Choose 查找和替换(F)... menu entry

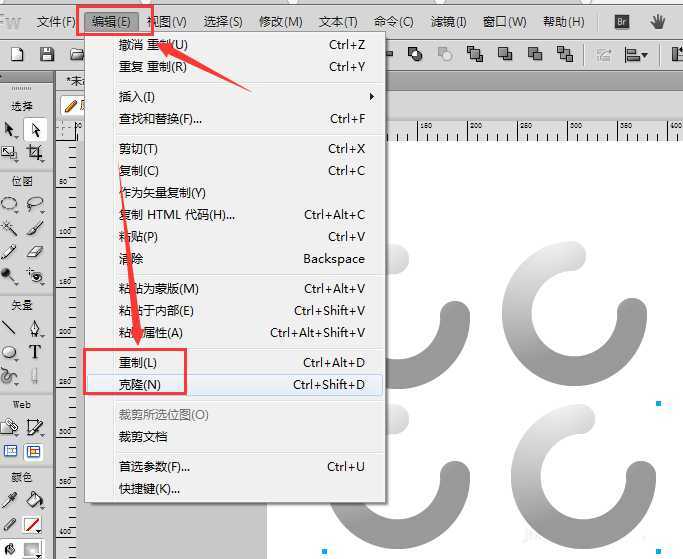235,119
